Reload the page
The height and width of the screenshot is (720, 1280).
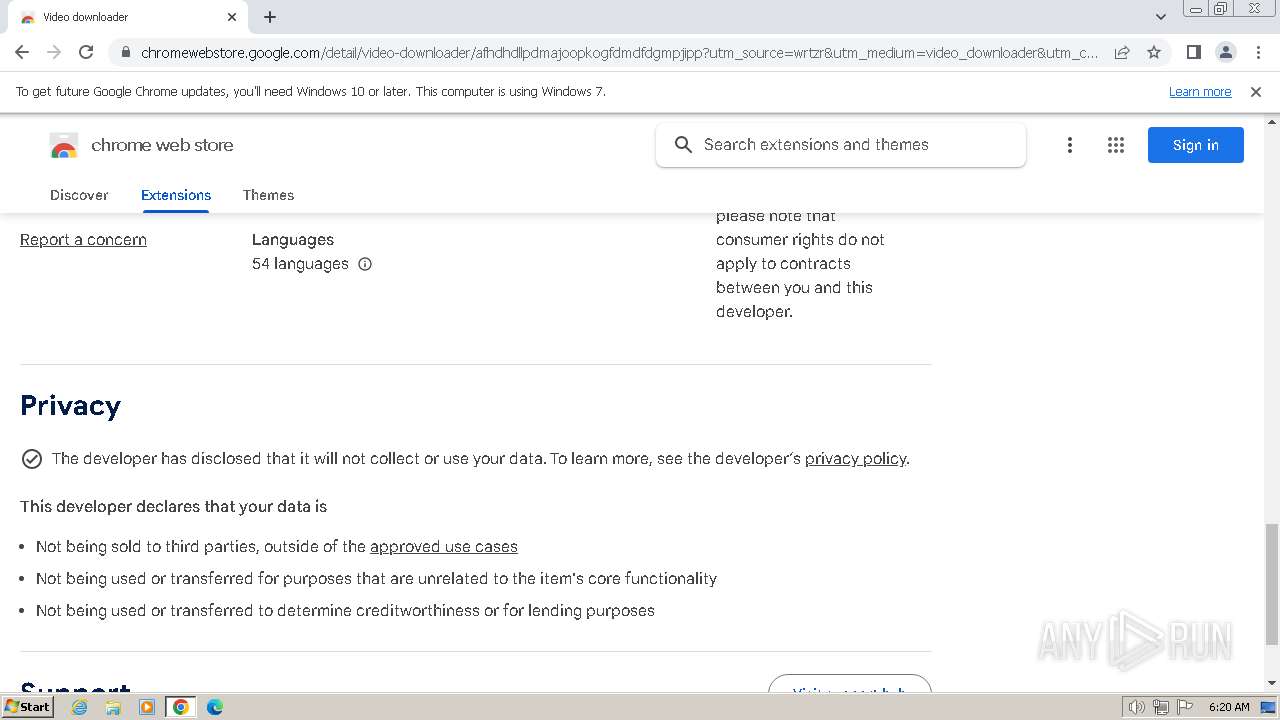click(86, 52)
